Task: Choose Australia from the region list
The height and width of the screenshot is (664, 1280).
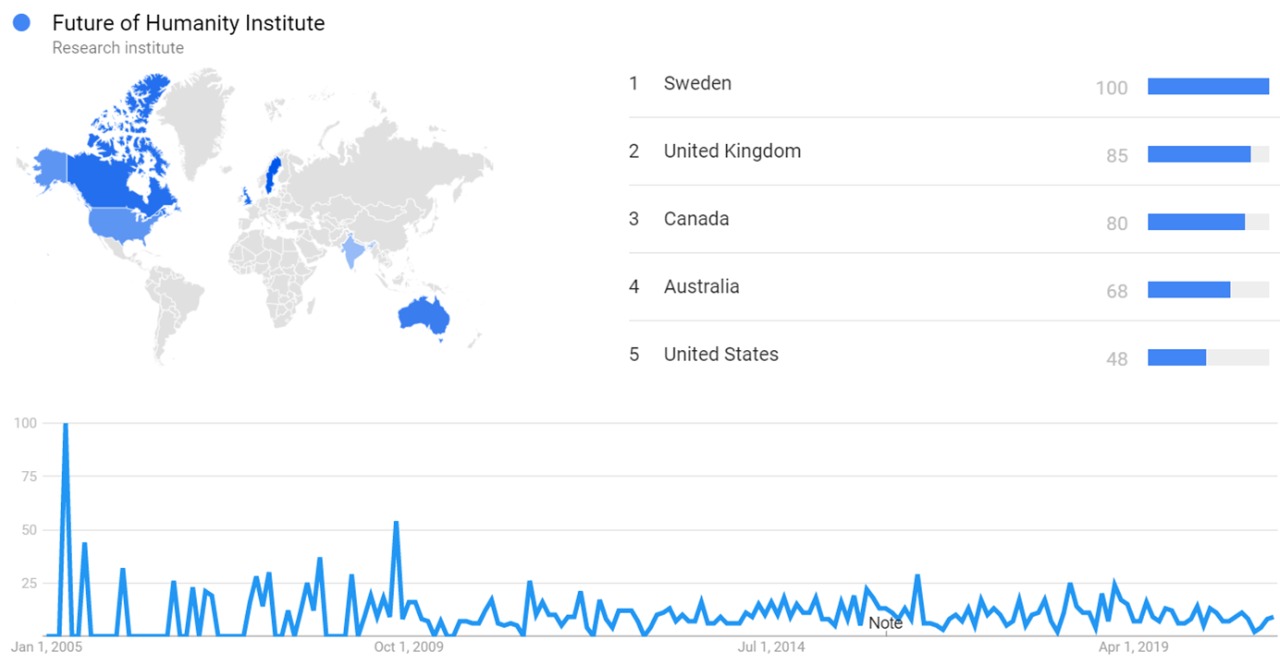Action: [x=701, y=287]
